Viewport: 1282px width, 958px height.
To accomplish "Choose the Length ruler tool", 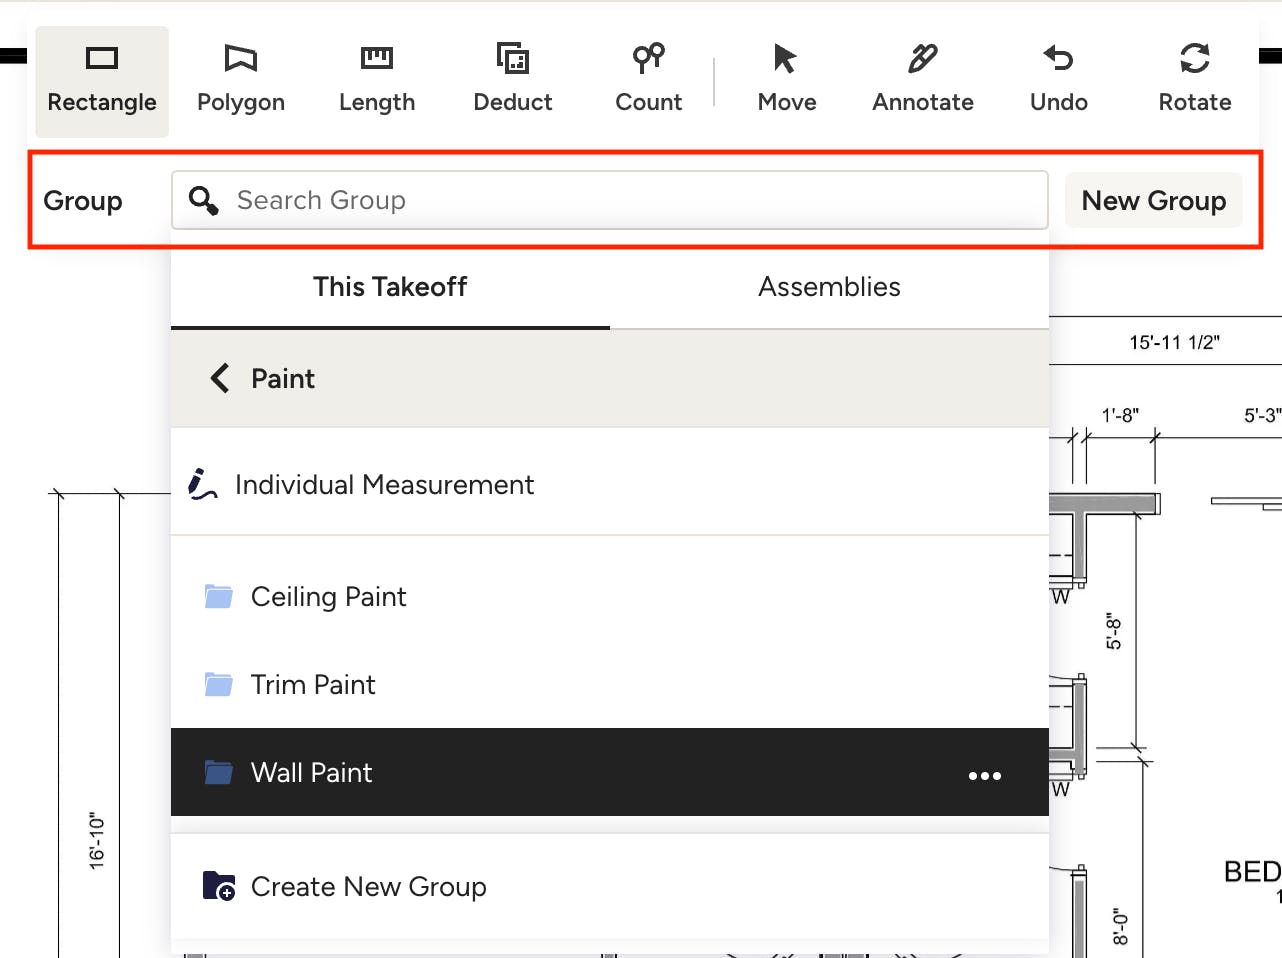I will point(377,81).
